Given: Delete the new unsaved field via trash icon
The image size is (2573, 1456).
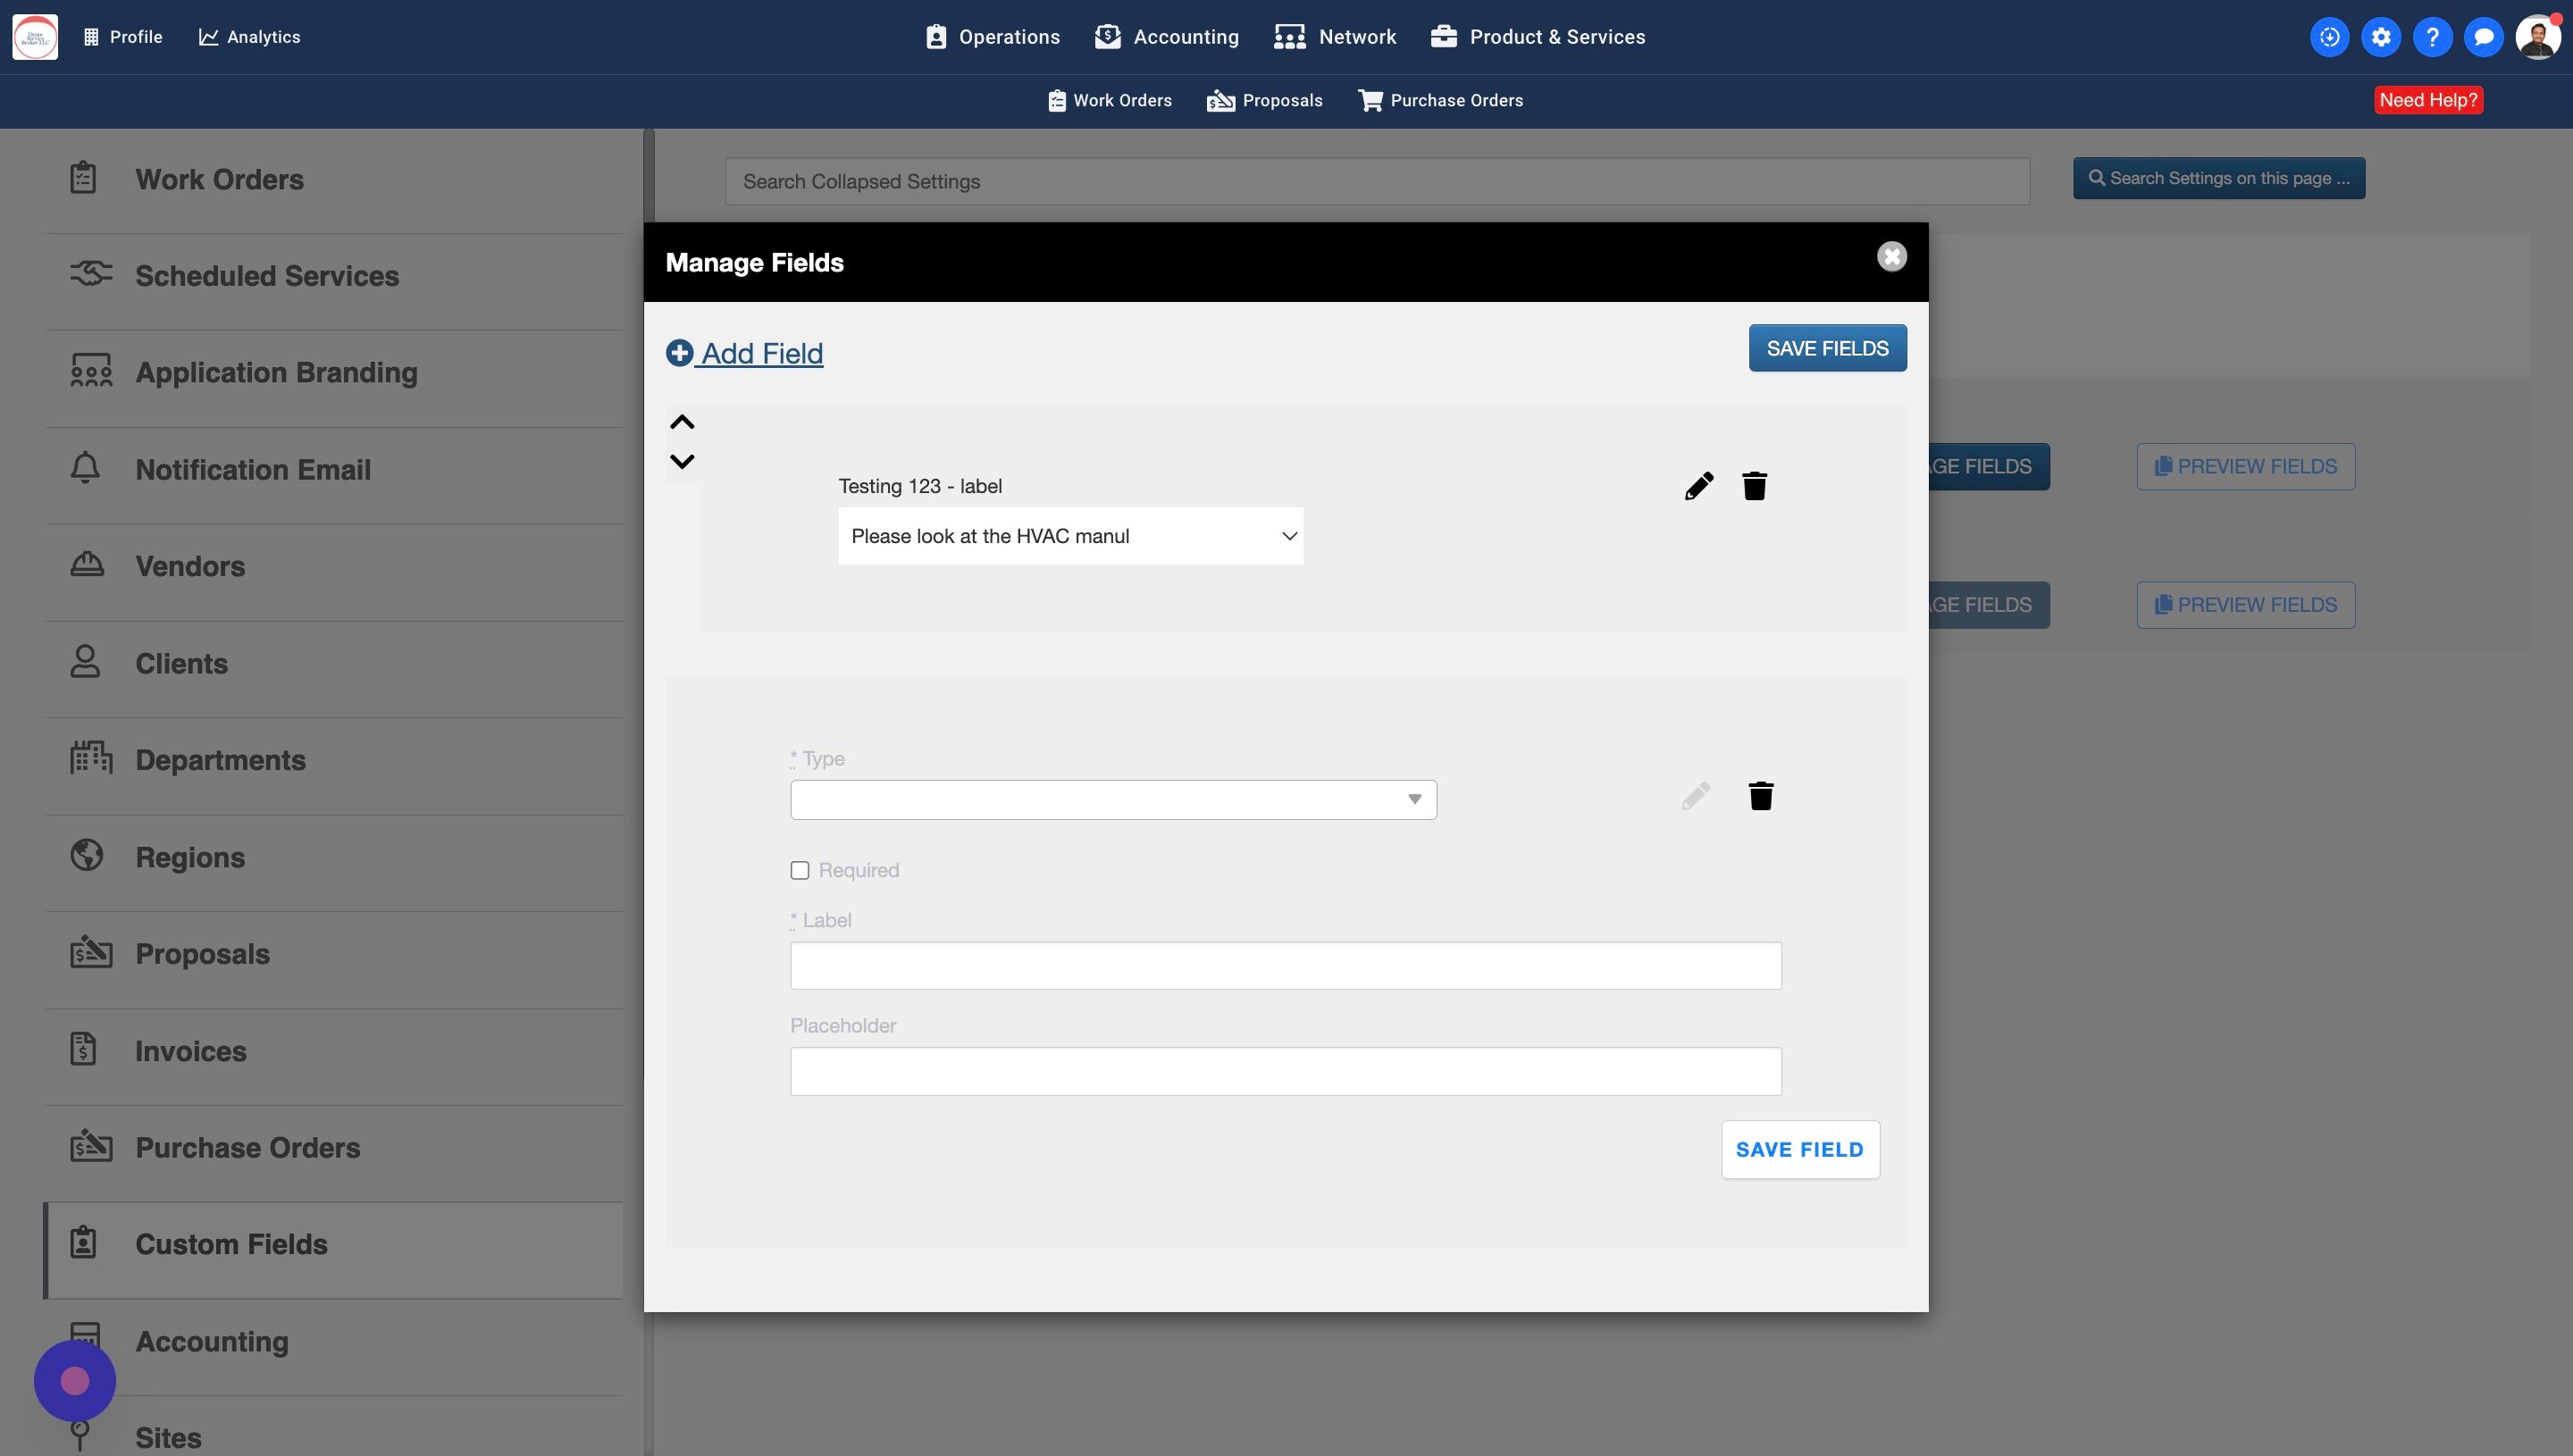Looking at the screenshot, I should point(1760,796).
